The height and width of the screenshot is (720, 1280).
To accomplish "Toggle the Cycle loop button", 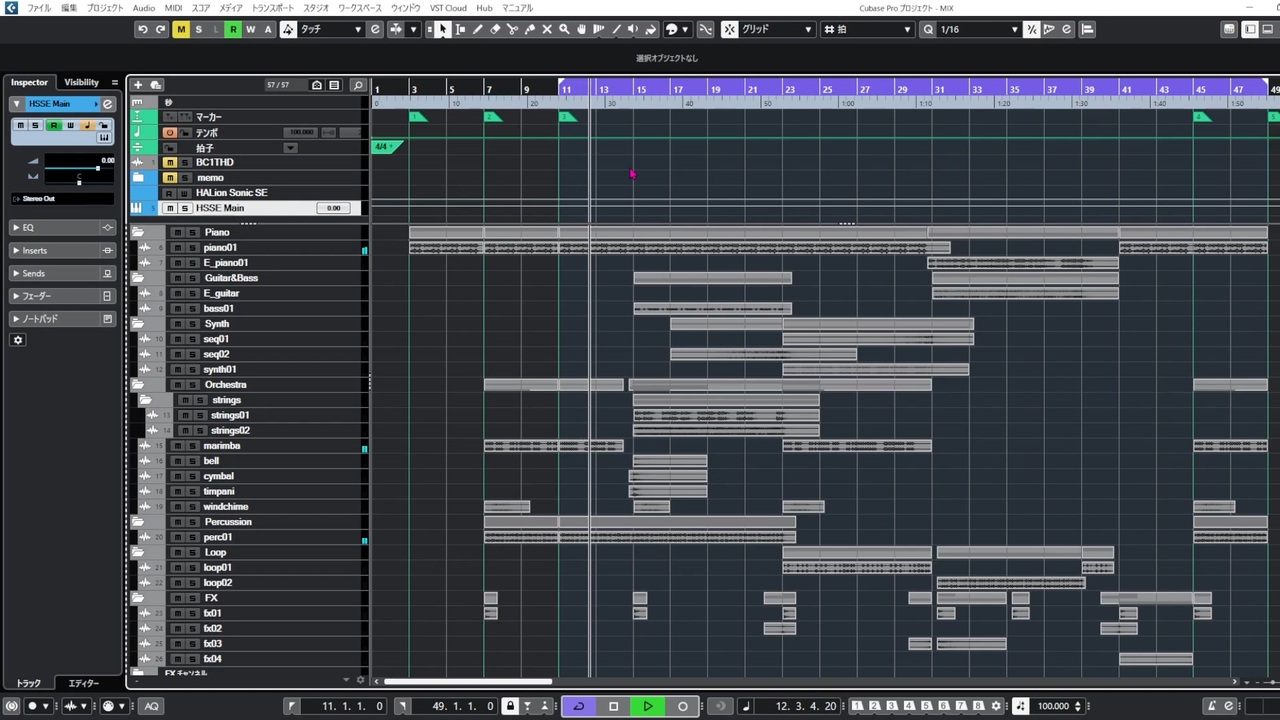I will [x=578, y=706].
